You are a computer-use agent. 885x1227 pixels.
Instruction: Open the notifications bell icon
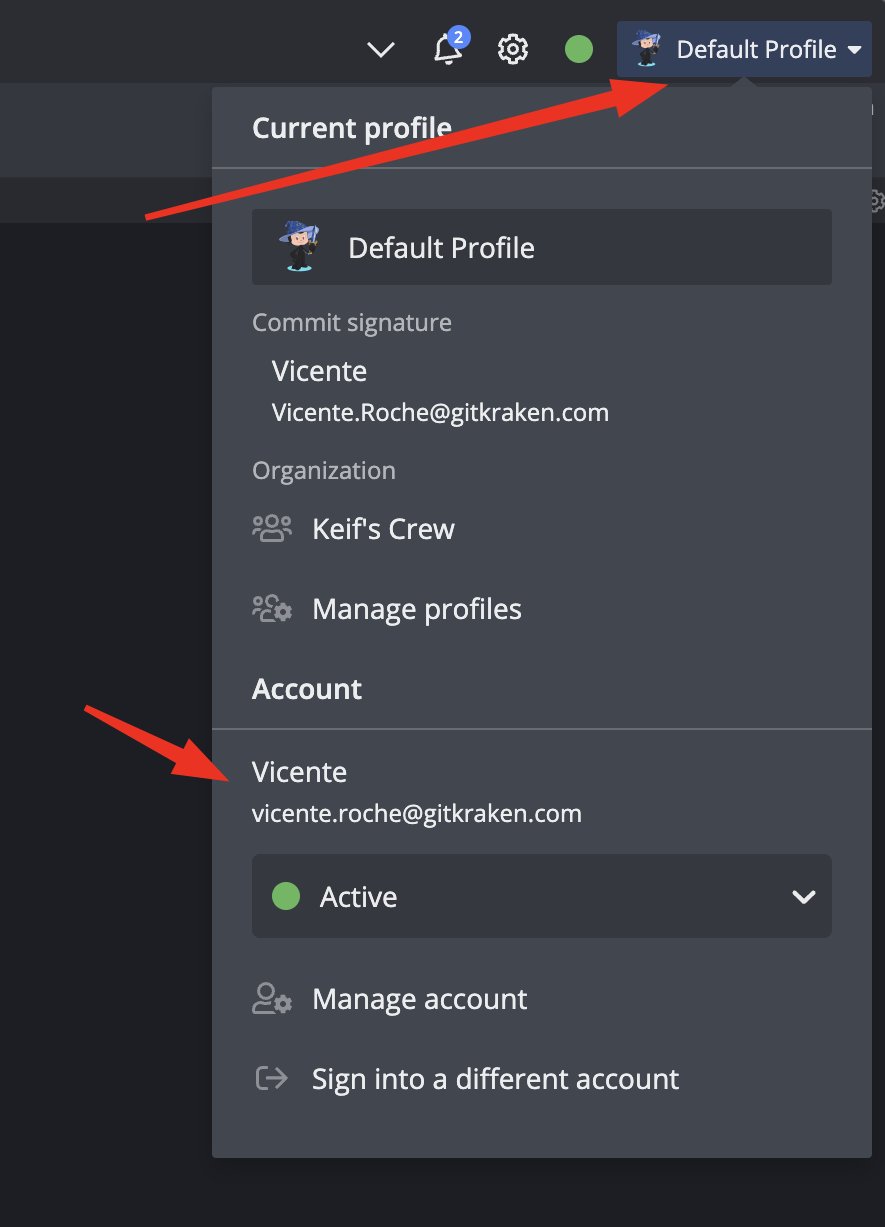447,49
